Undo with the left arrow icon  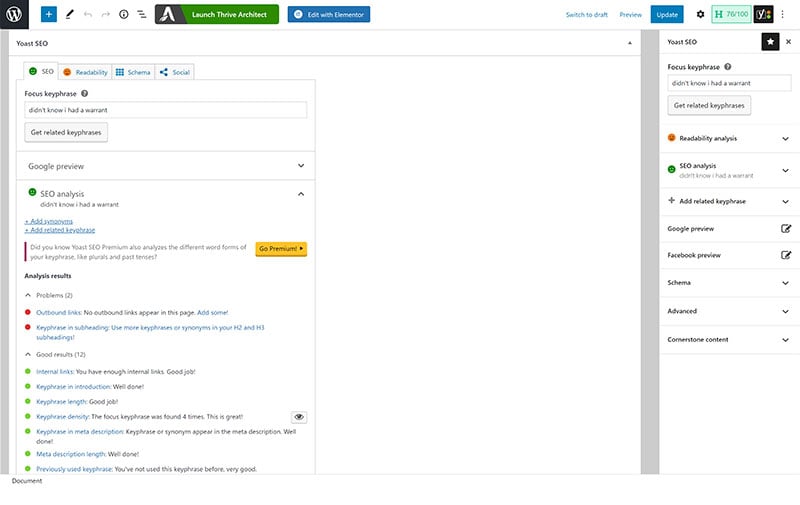coord(88,14)
